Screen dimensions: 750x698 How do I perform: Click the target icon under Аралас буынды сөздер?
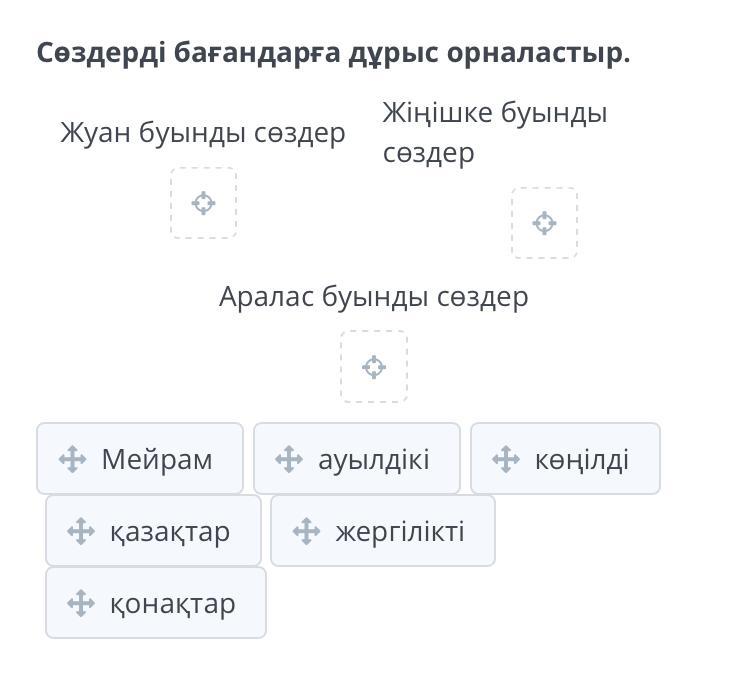[x=374, y=367]
